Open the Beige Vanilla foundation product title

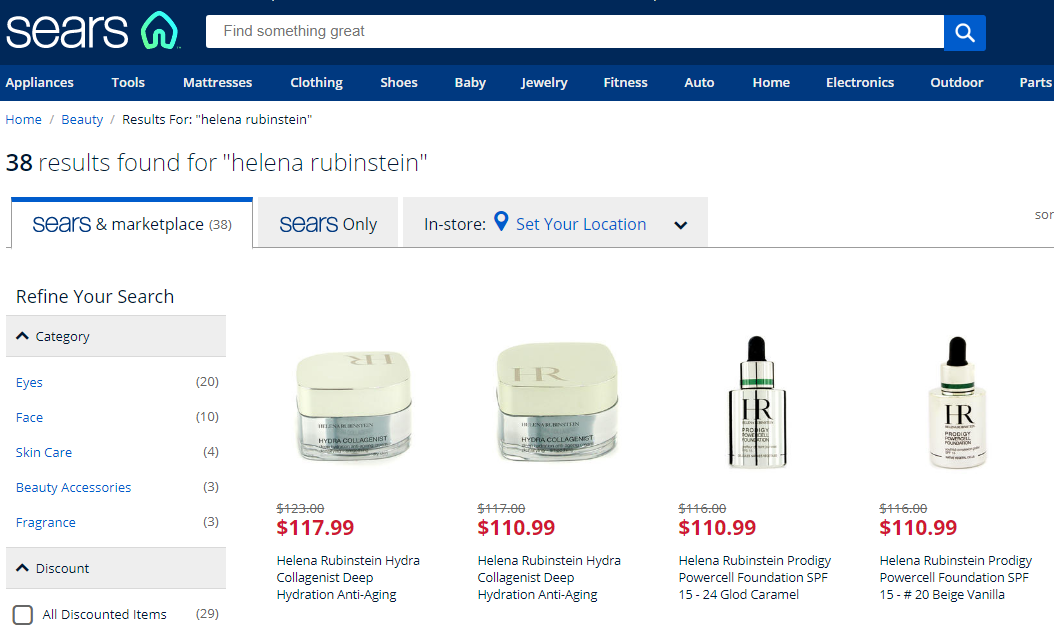tap(955, 577)
